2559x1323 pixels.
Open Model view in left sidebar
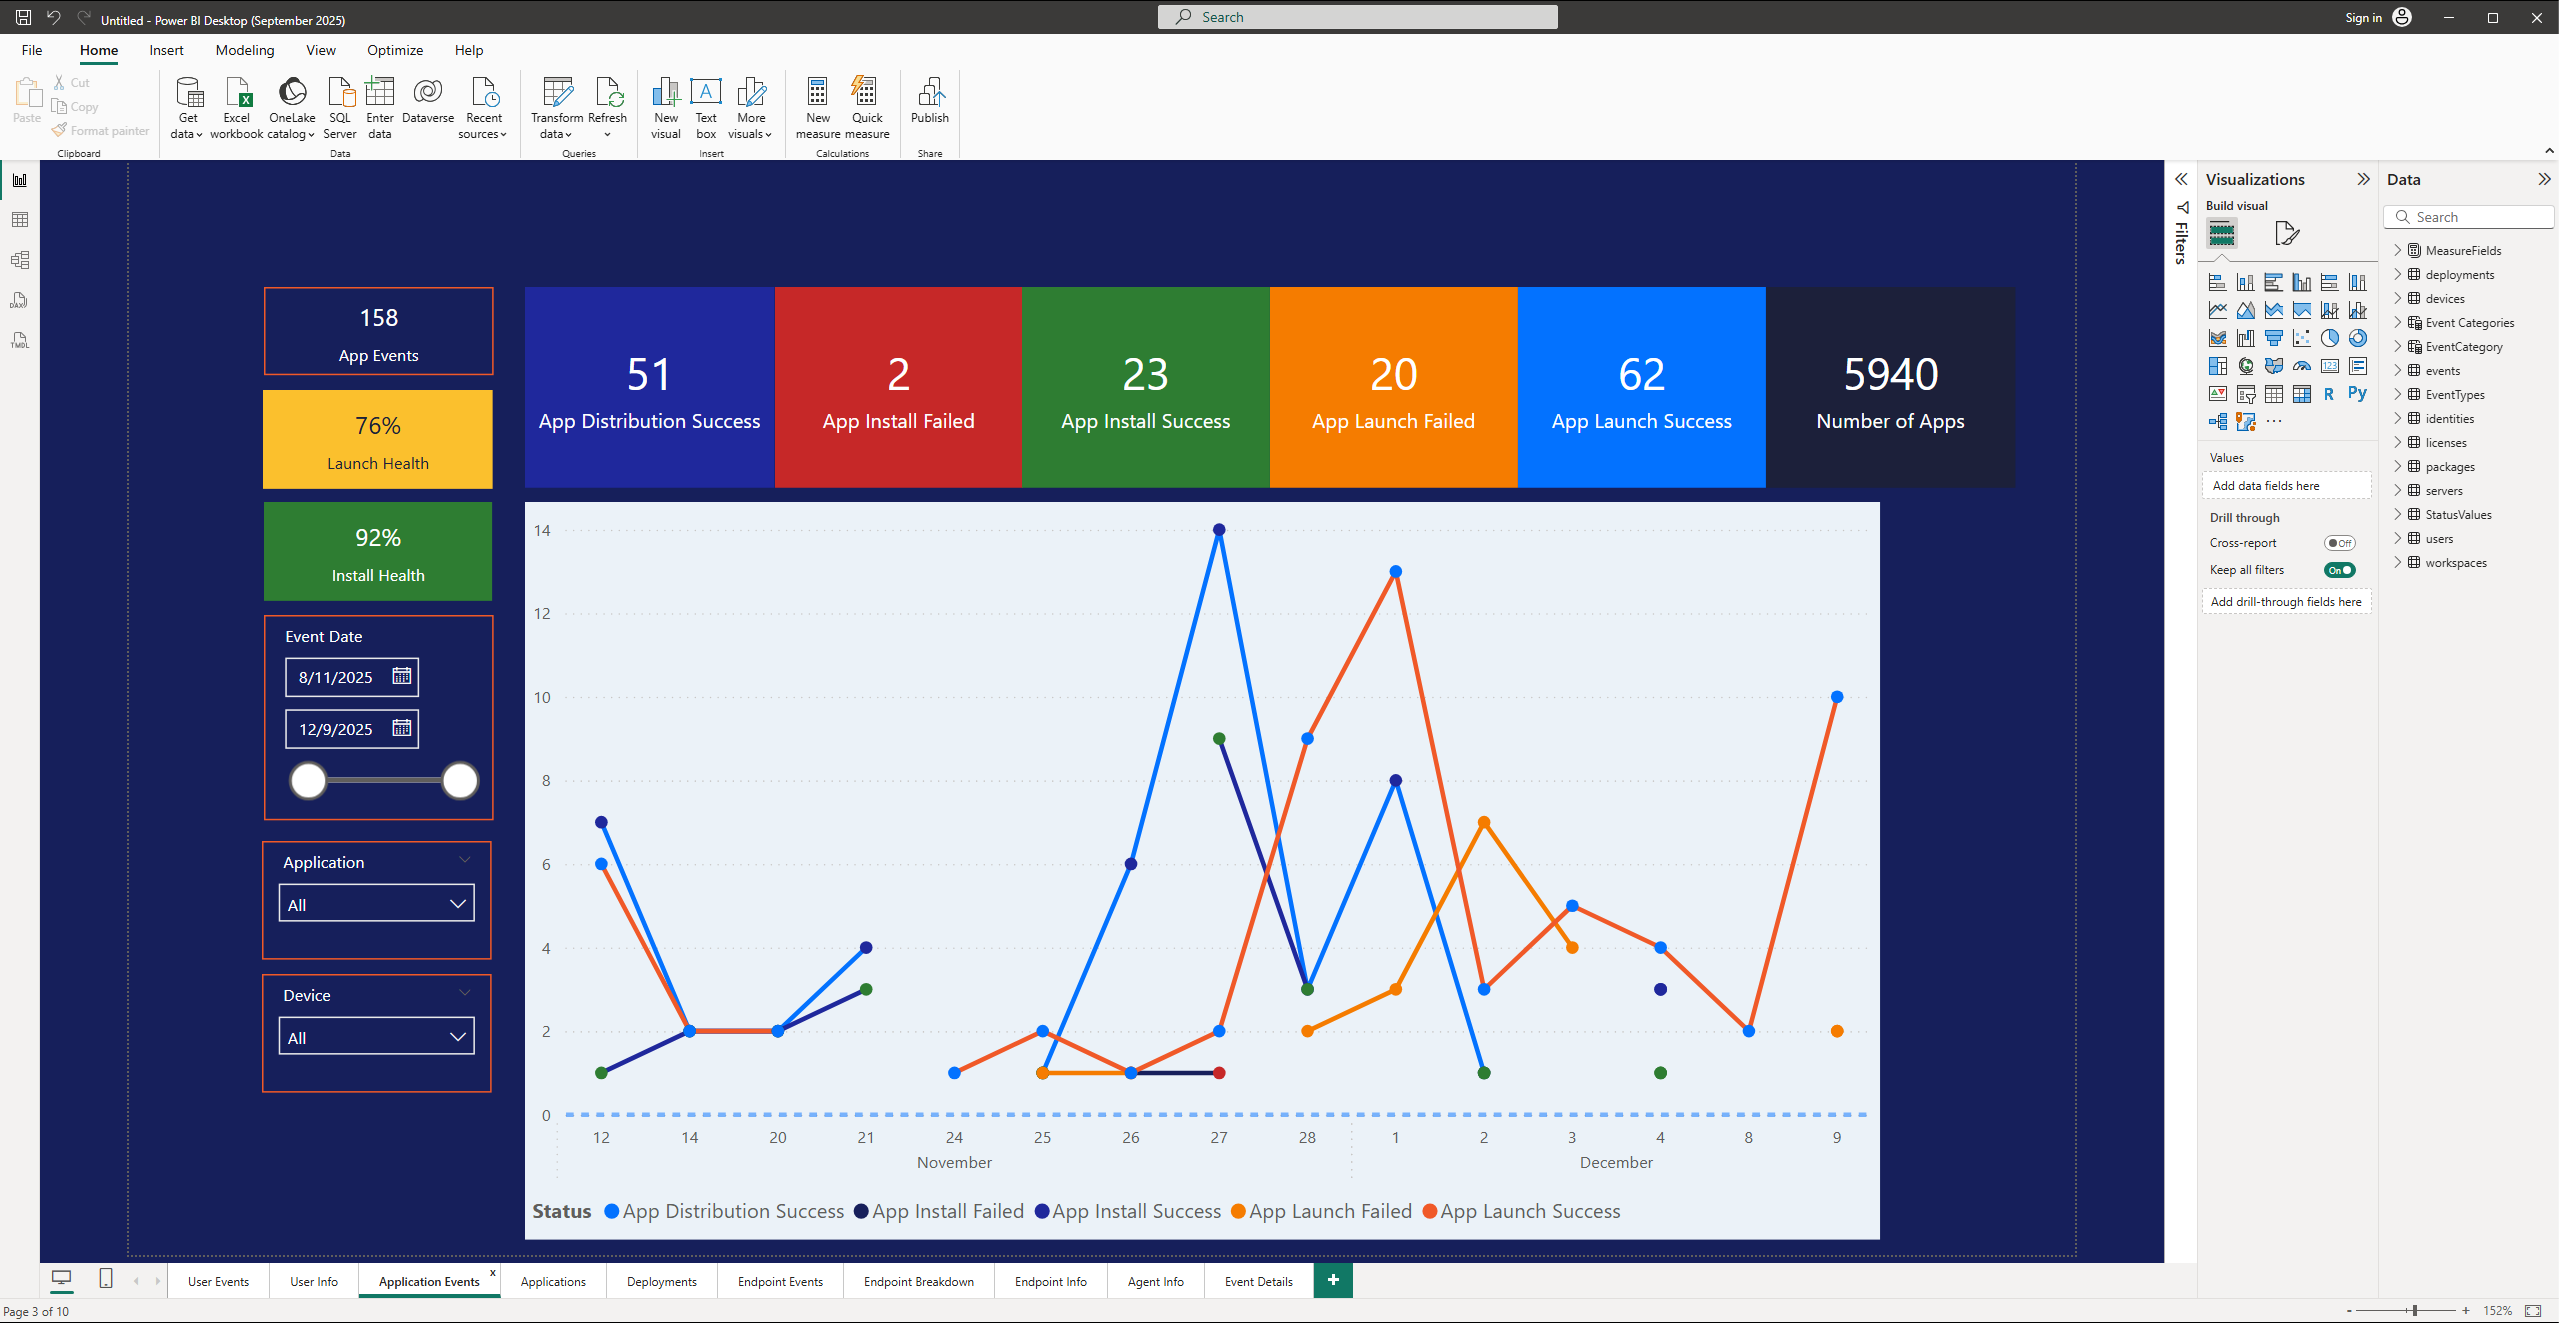pos(20,260)
